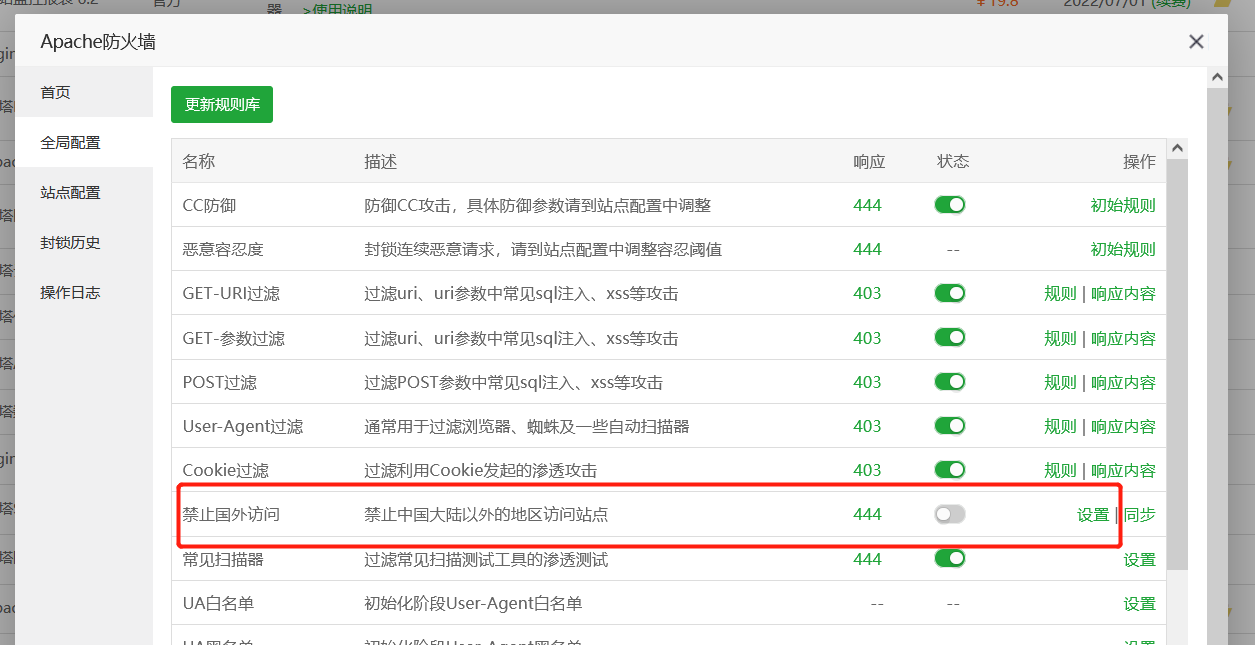1255x645 pixels.
Task: Click the 444 response of 恶意容忍度
Action: pos(867,249)
